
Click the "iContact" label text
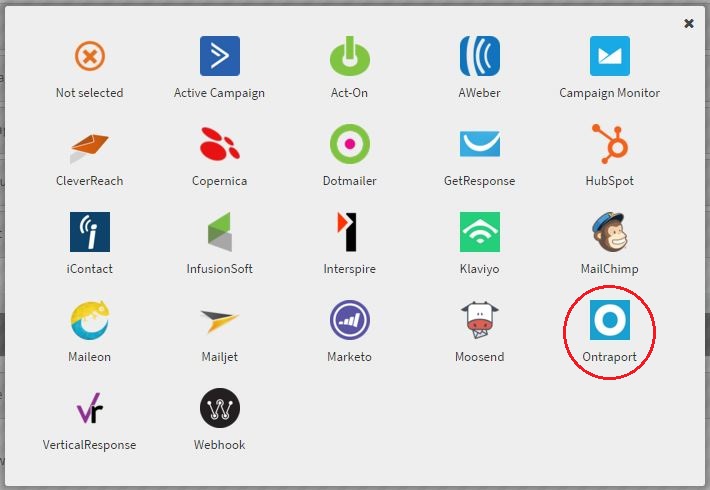[90, 269]
